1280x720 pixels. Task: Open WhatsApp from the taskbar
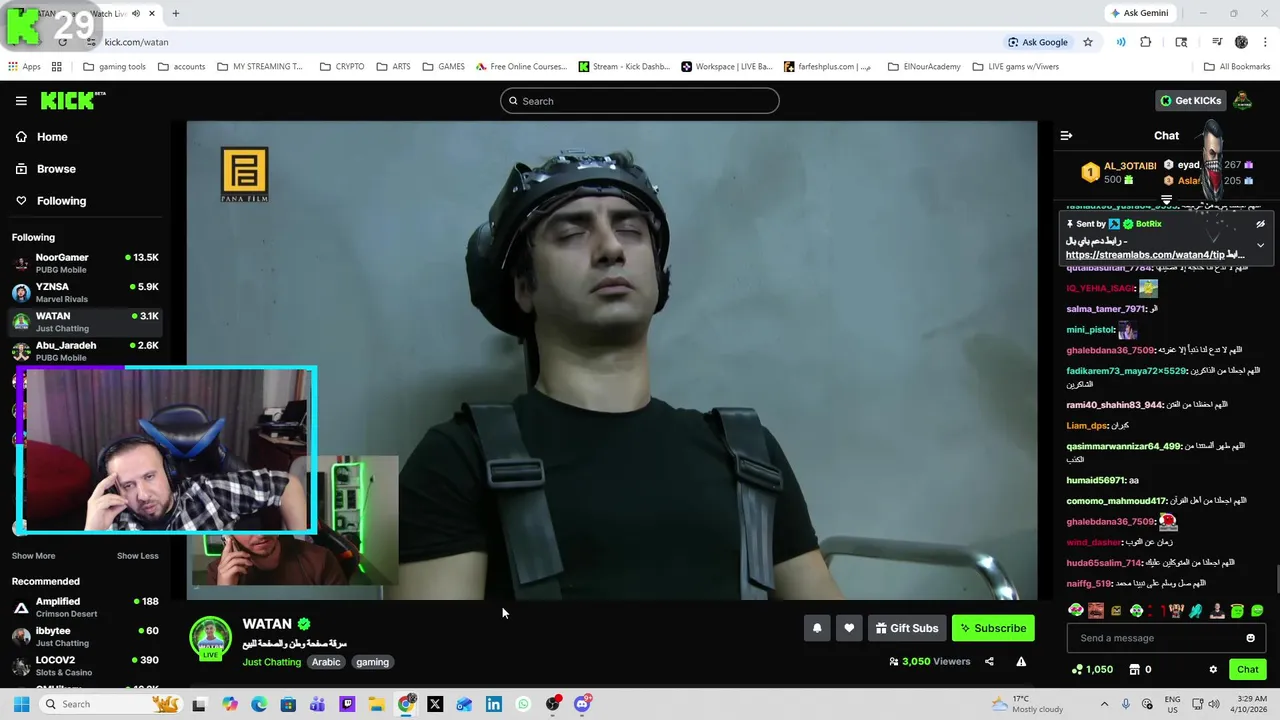(x=523, y=704)
